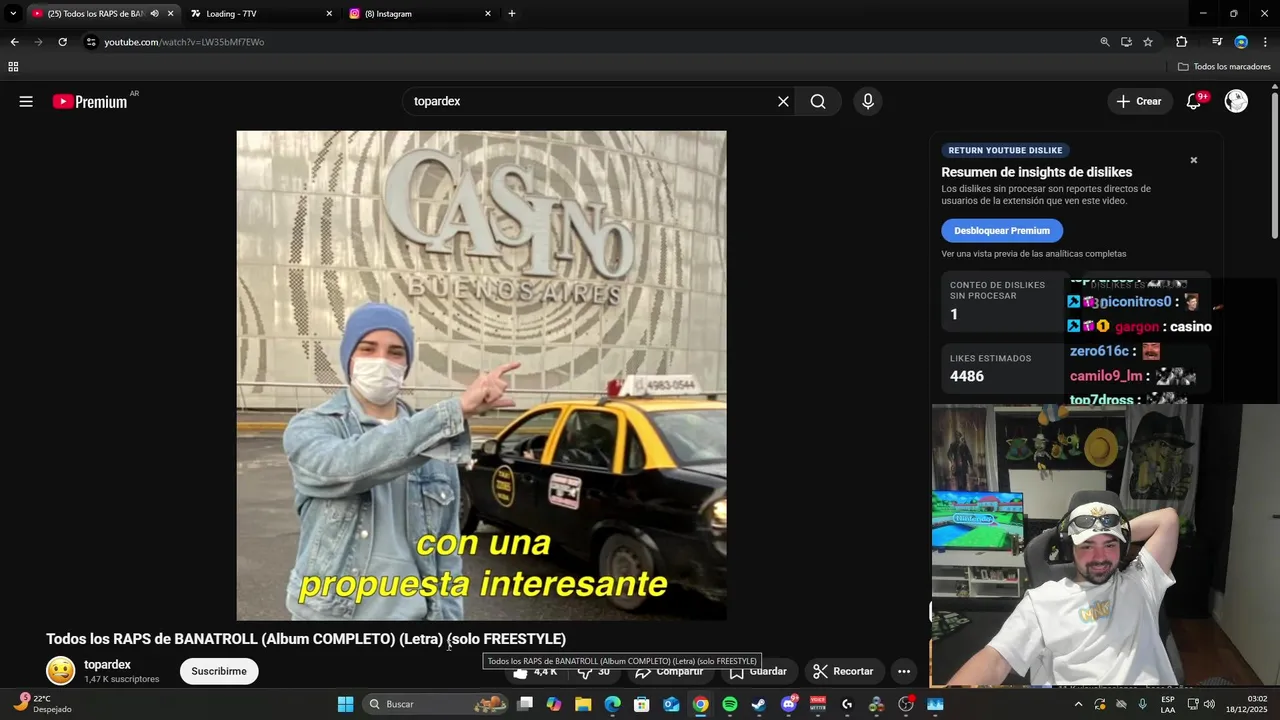This screenshot has width=1280, height=720.
Task: Clear the topardex search text
Action: [x=783, y=101]
